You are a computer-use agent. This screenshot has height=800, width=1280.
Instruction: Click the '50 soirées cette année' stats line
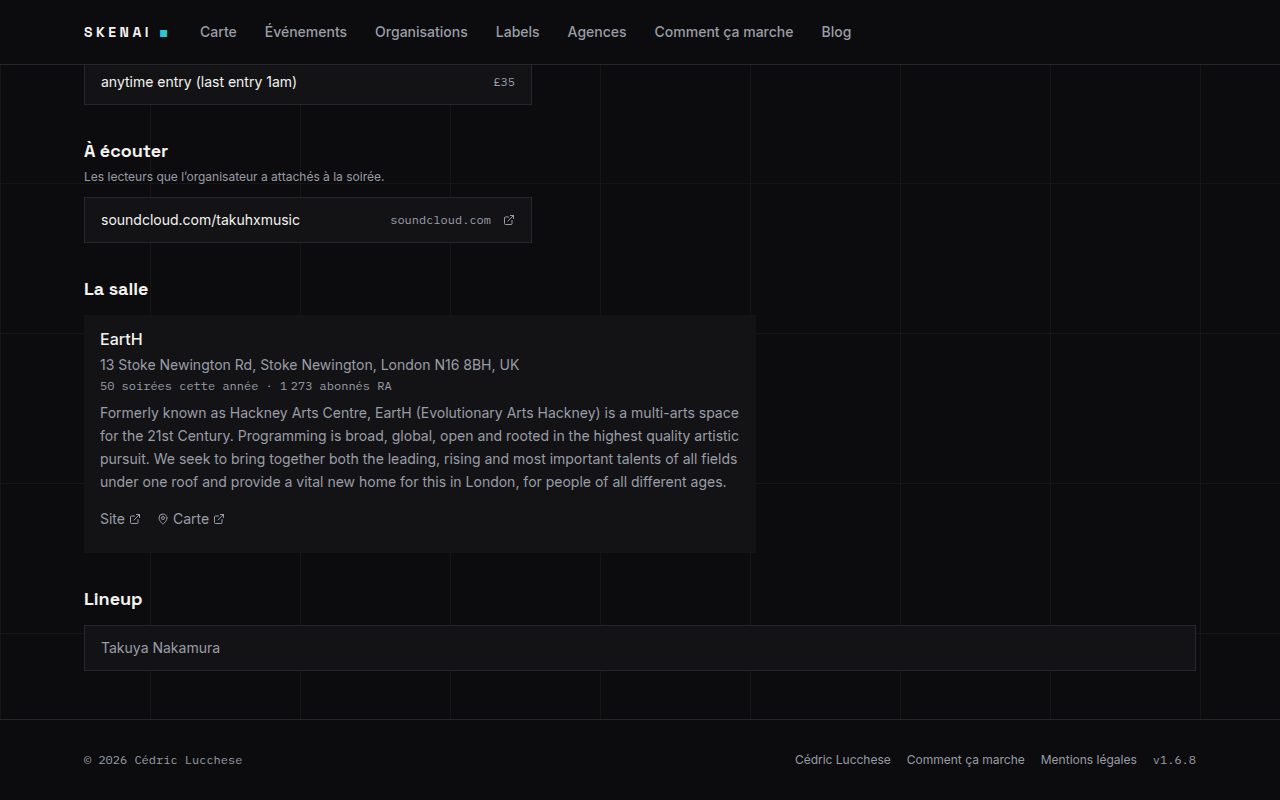246,386
